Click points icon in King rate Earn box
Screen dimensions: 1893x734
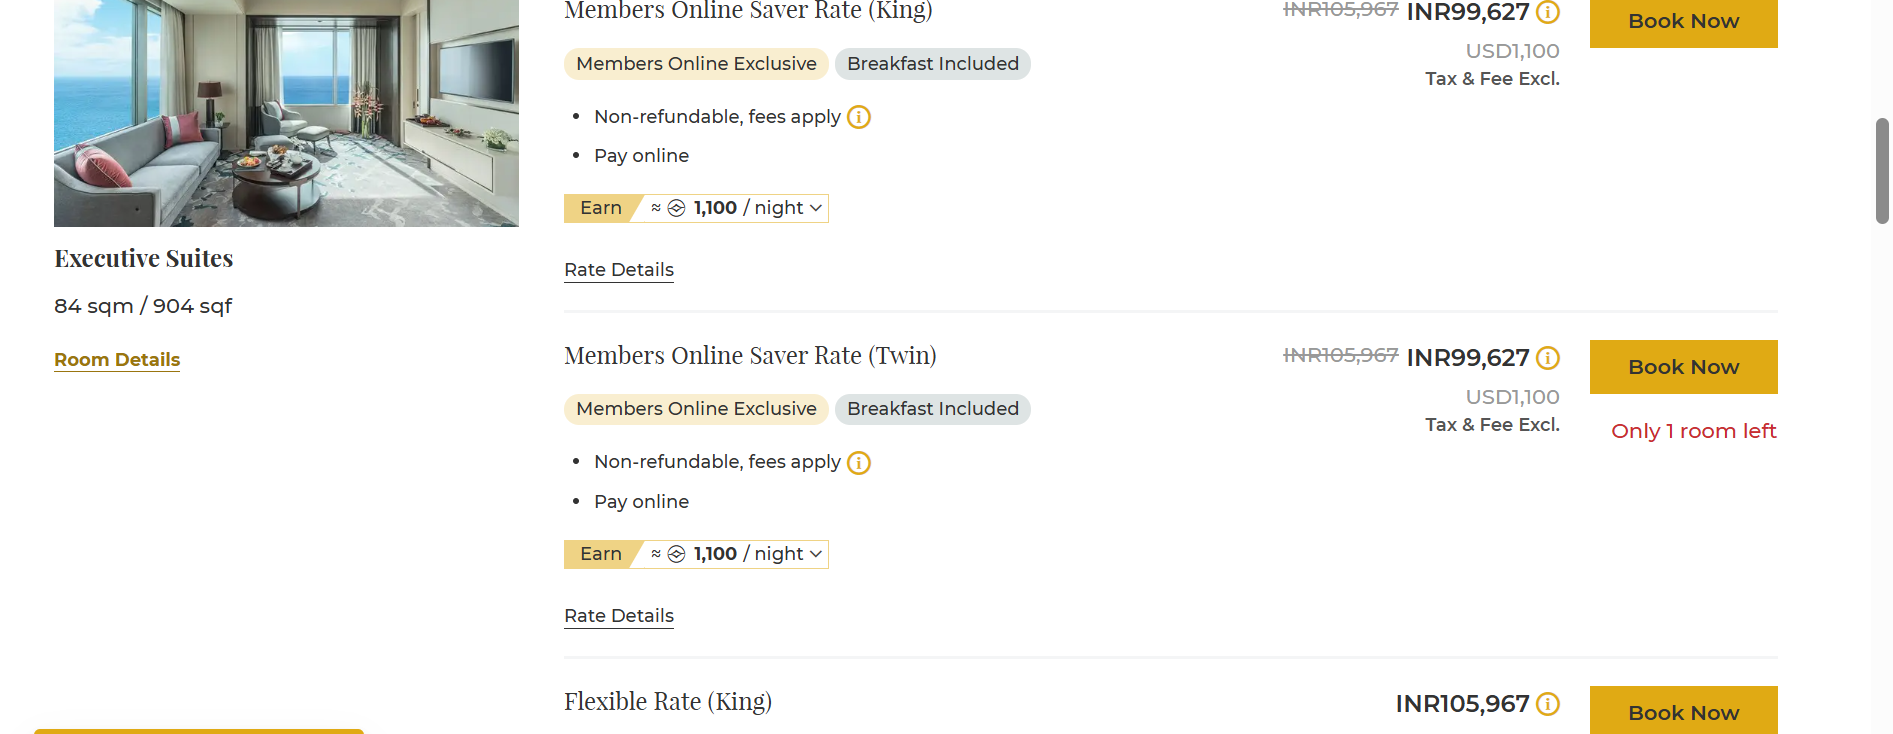tap(676, 208)
